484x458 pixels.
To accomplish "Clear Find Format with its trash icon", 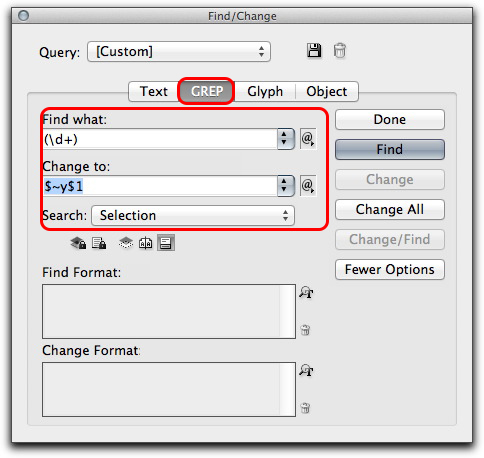I will [x=305, y=330].
